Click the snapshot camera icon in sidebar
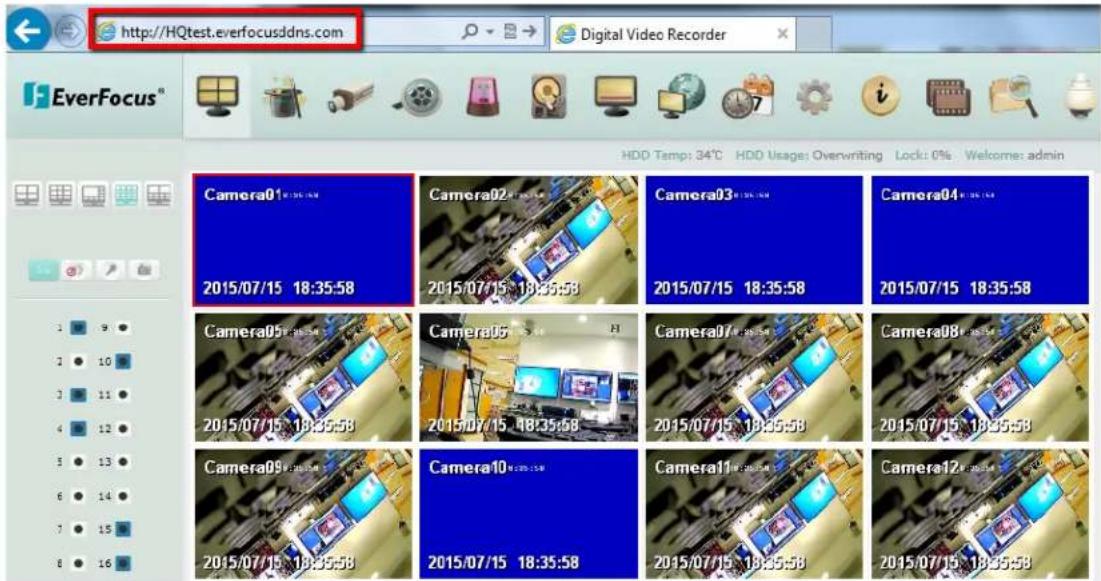 coord(144,270)
